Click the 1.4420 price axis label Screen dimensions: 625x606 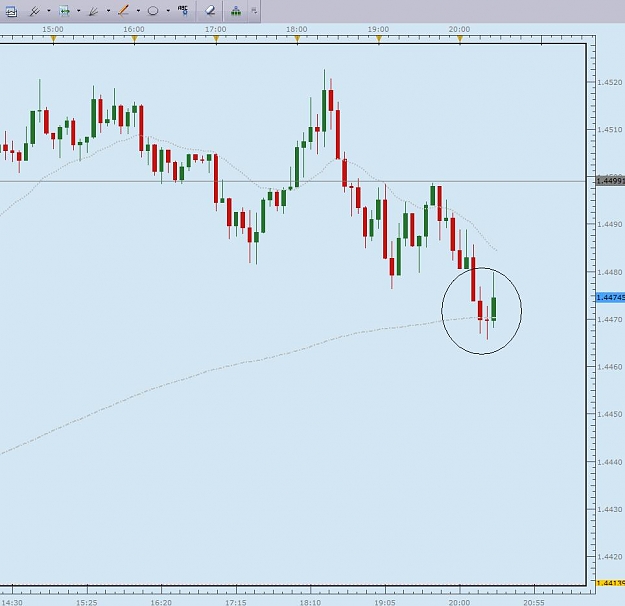pyautogui.click(x=610, y=557)
